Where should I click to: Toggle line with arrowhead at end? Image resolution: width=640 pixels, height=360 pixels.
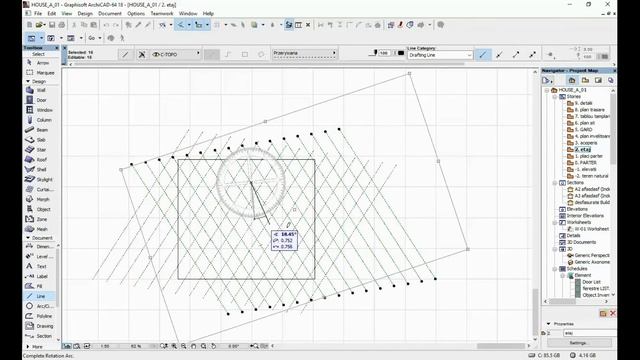click(x=516, y=54)
